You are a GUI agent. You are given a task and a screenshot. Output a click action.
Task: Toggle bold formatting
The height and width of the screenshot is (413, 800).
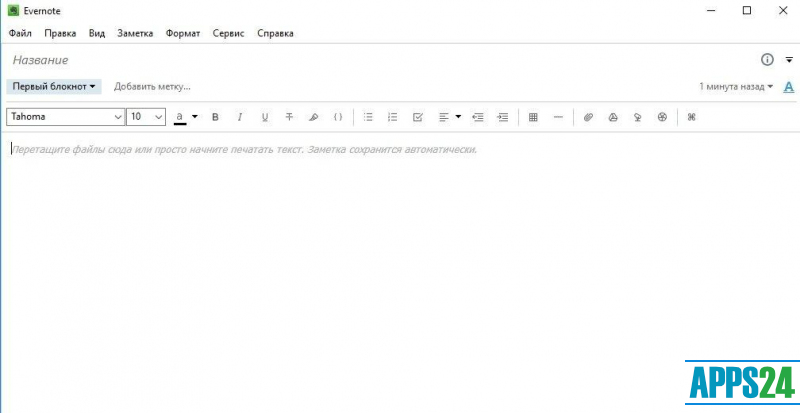pyautogui.click(x=215, y=117)
